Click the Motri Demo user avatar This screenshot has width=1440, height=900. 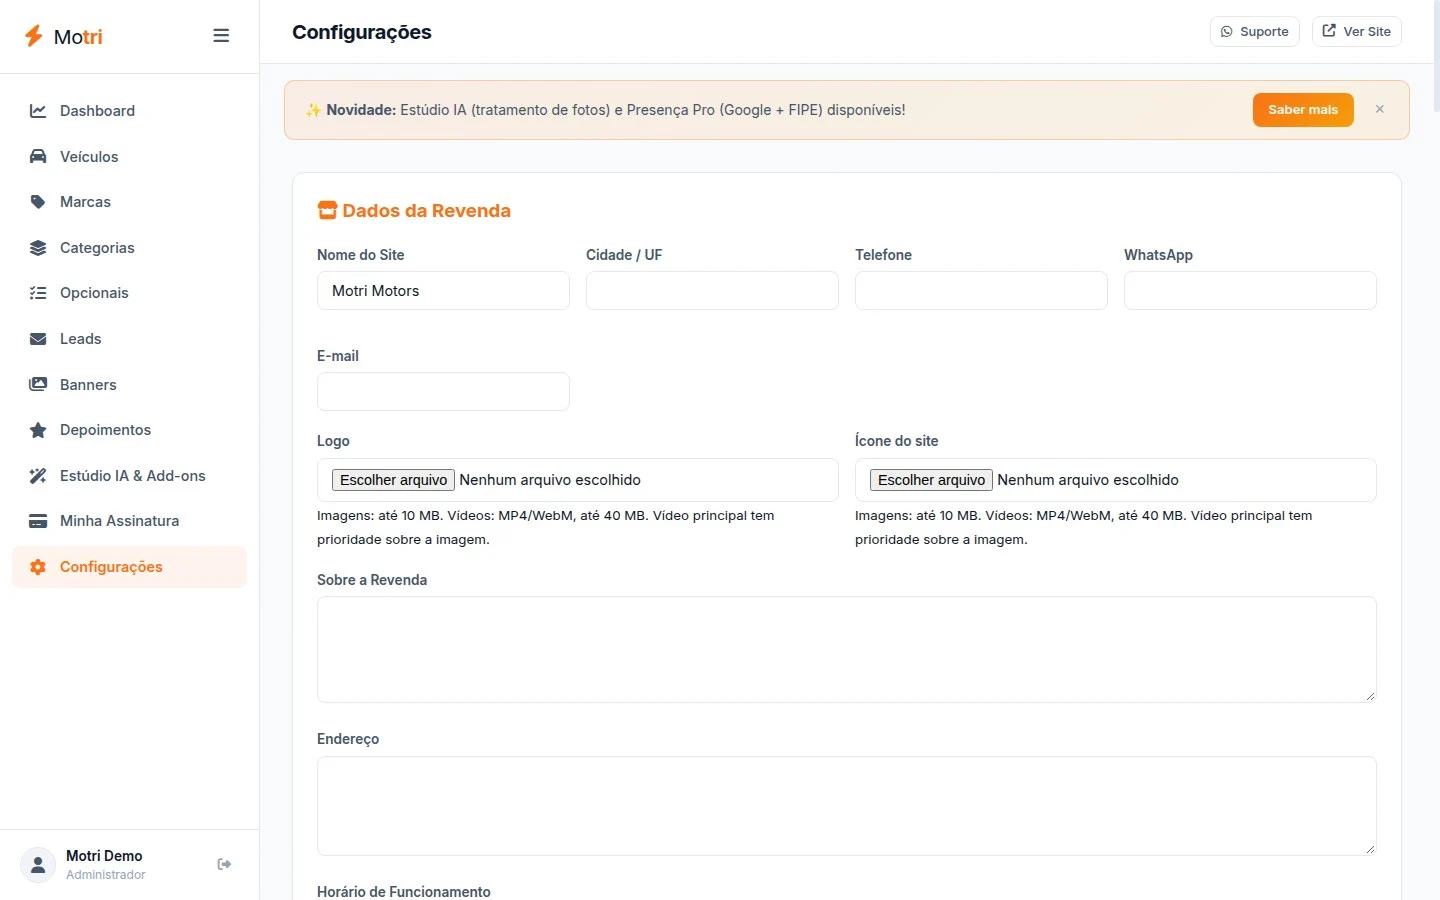38,864
